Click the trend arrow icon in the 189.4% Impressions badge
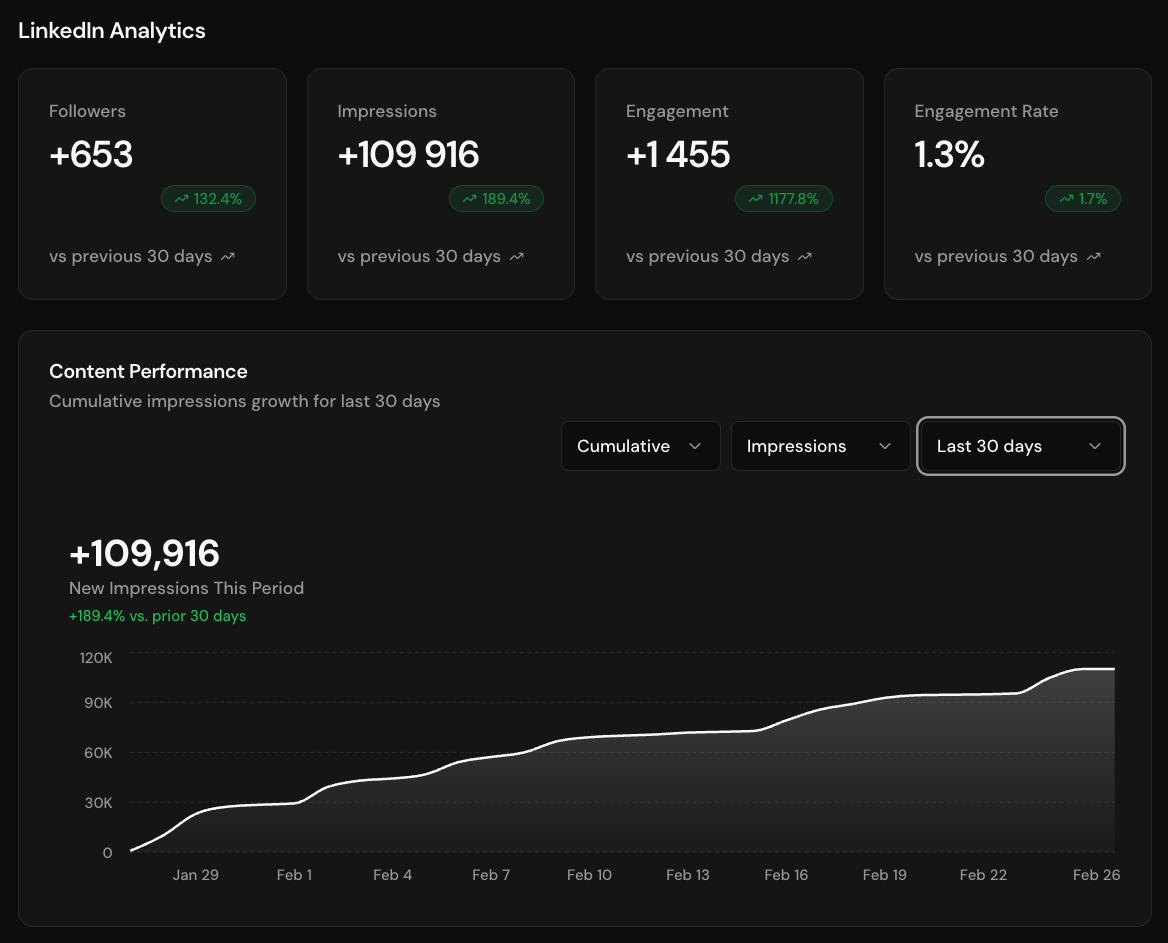 [469, 198]
